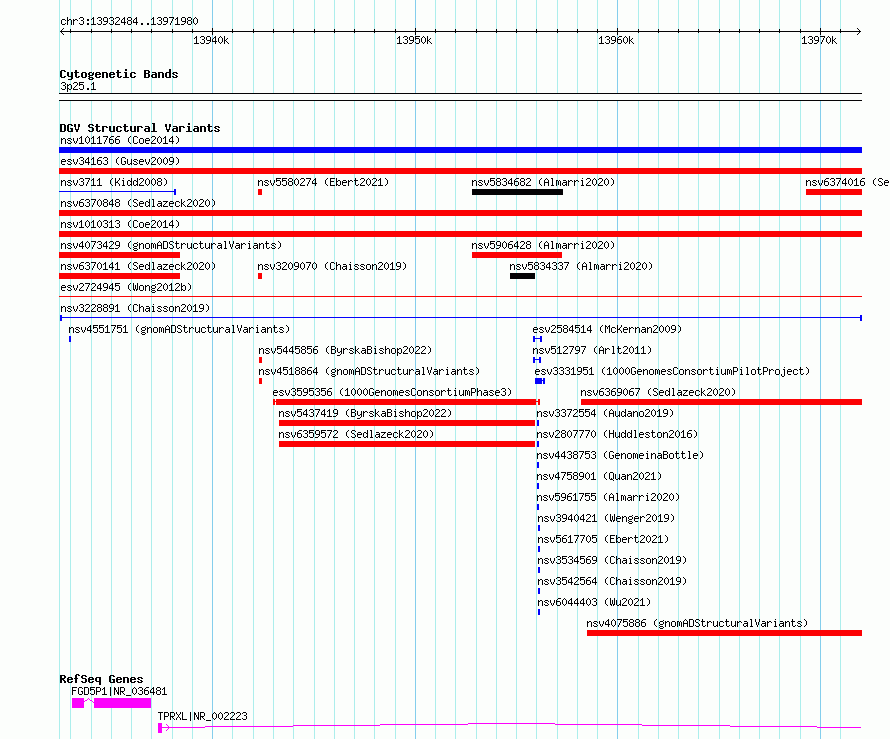Screen dimensions: 890x739
Task: Select the black nsv5834682 (Almarri2020) bar
Action: [x=517, y=192]
